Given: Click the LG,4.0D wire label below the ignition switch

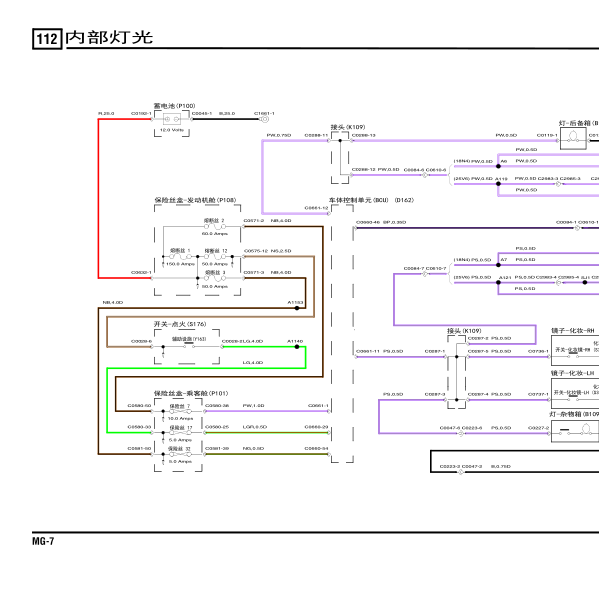Looking at the screenshot, I should coord(253,362).
